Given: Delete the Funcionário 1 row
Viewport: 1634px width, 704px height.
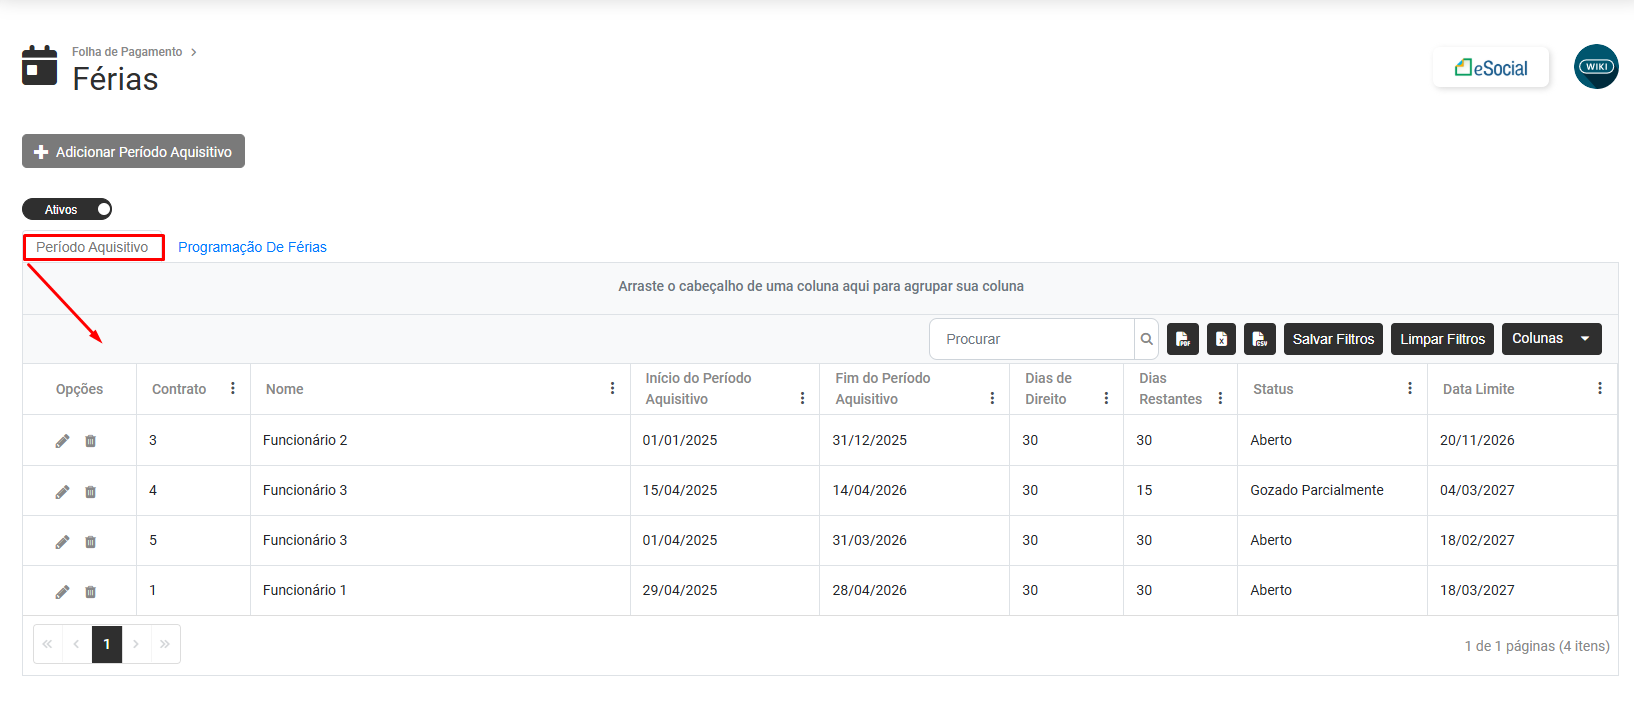Looking at the screenshot, I should tap(90, 591).
